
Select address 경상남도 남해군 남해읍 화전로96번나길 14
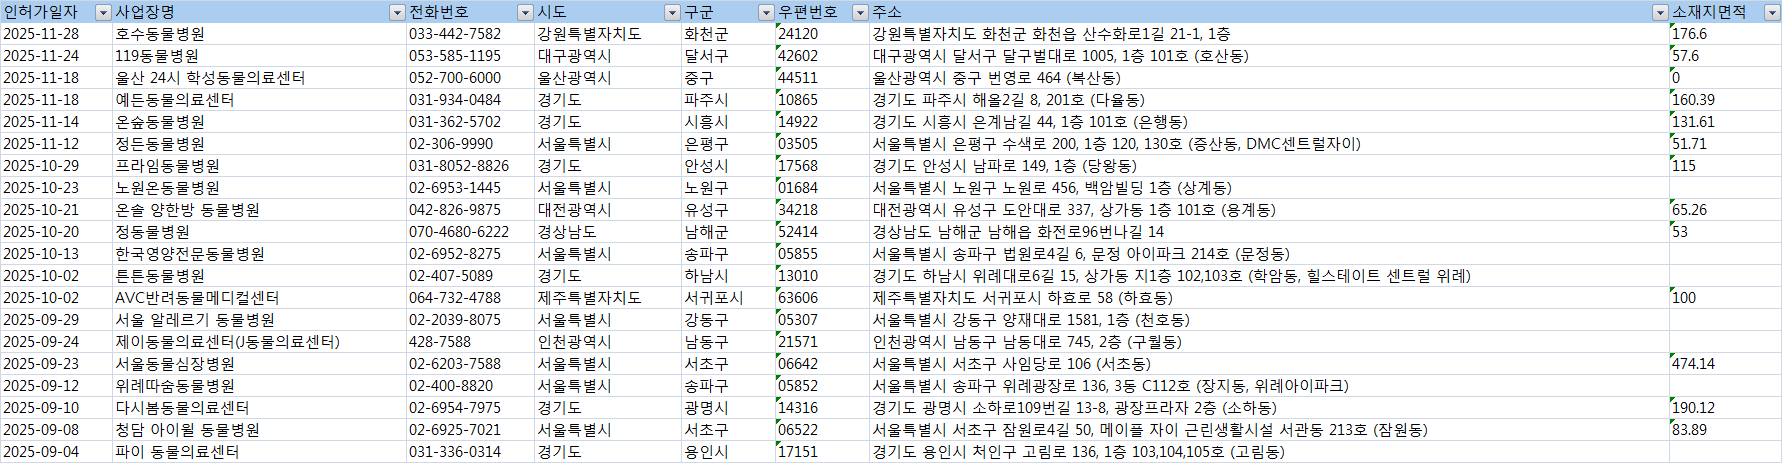pos(1269,232)
